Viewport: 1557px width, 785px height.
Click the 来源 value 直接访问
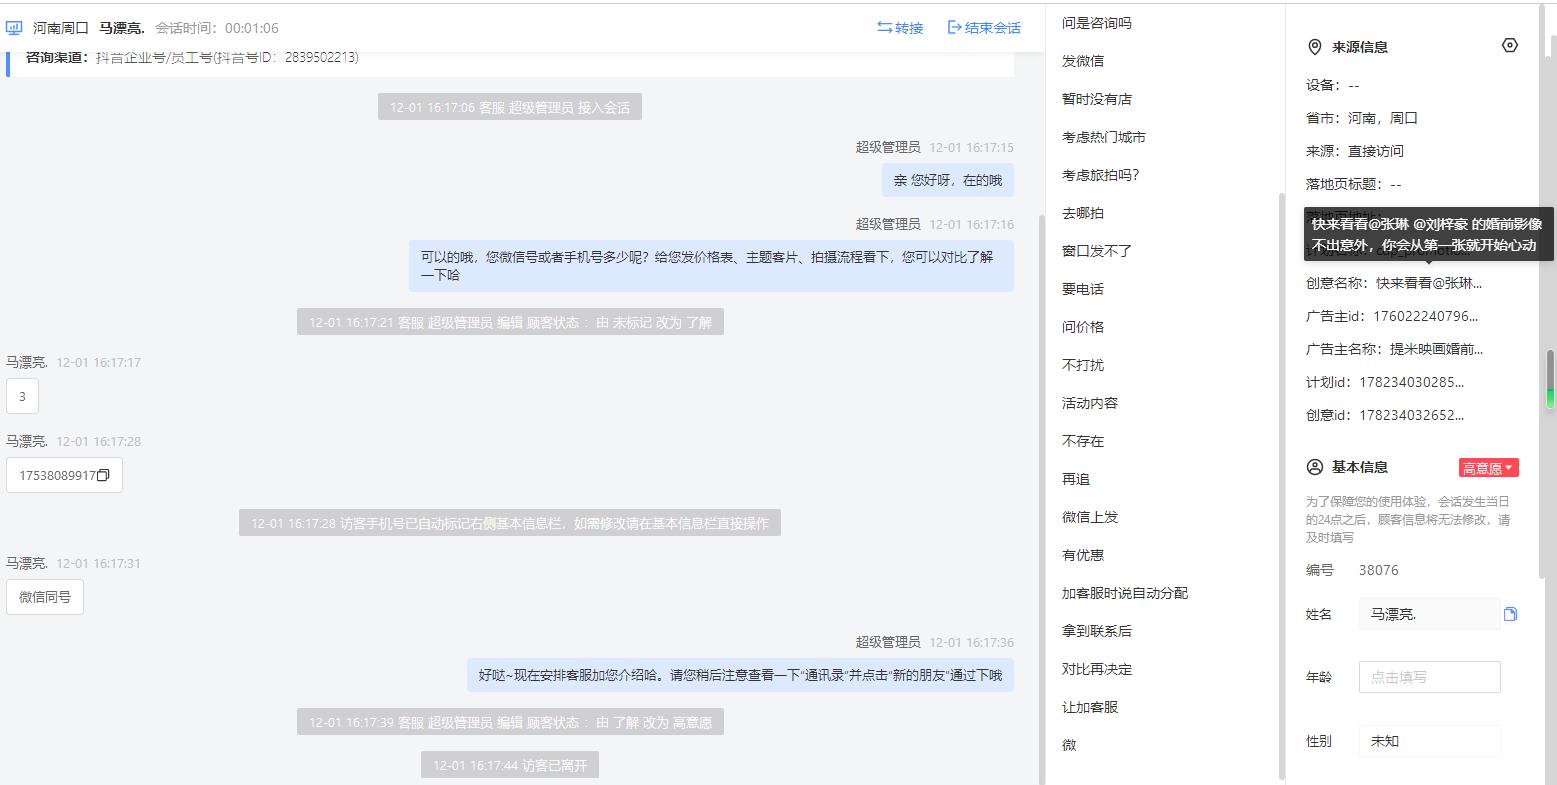click(x=1375, y=151)
